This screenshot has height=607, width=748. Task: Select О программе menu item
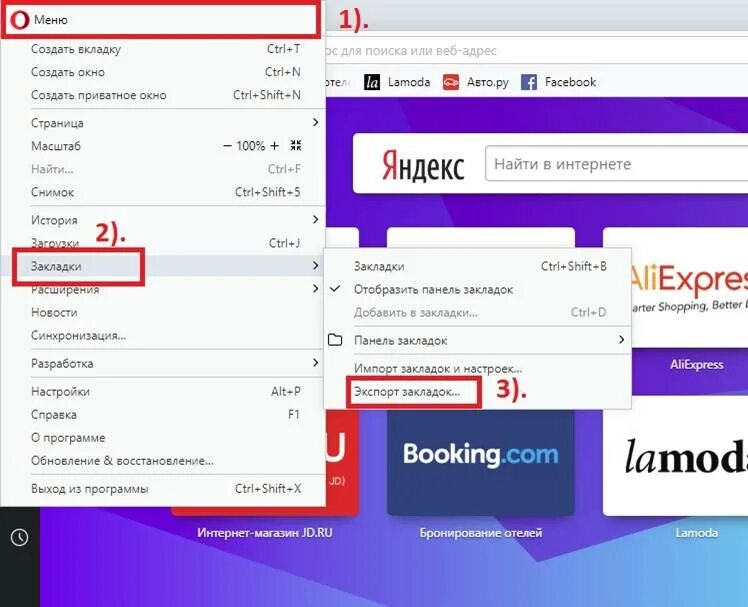[163, 438]
